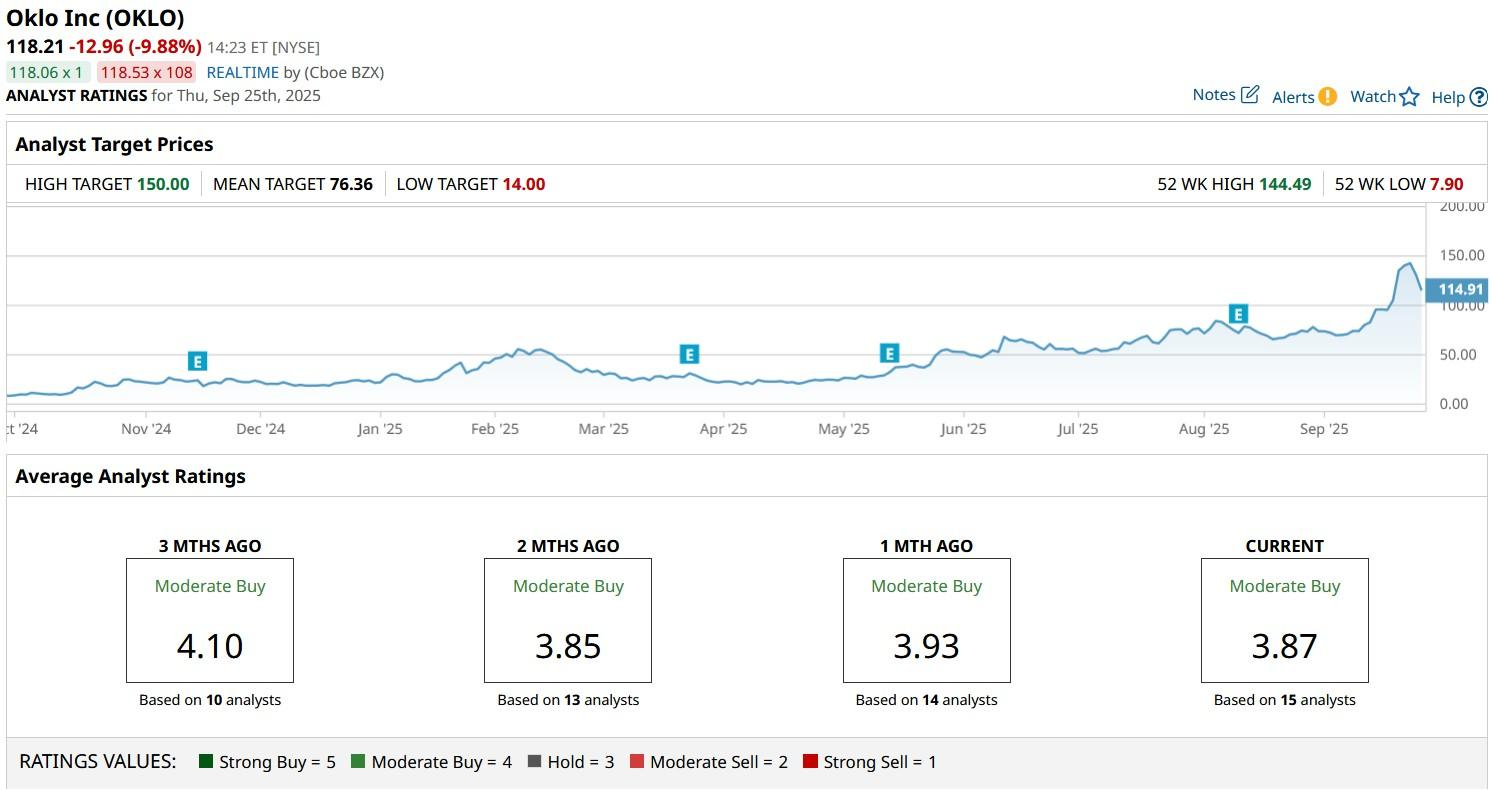Click the dark green Strong Buy swatch

click(x=206, y=762)
